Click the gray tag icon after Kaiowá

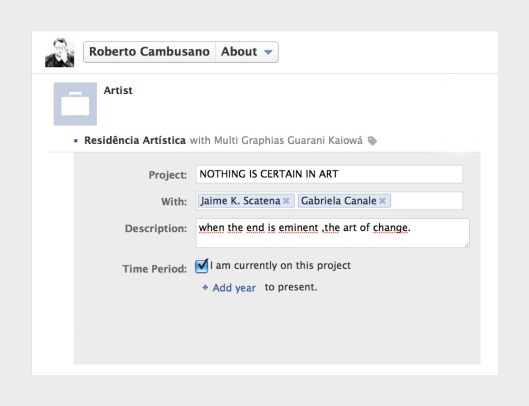tap(372, 141)
